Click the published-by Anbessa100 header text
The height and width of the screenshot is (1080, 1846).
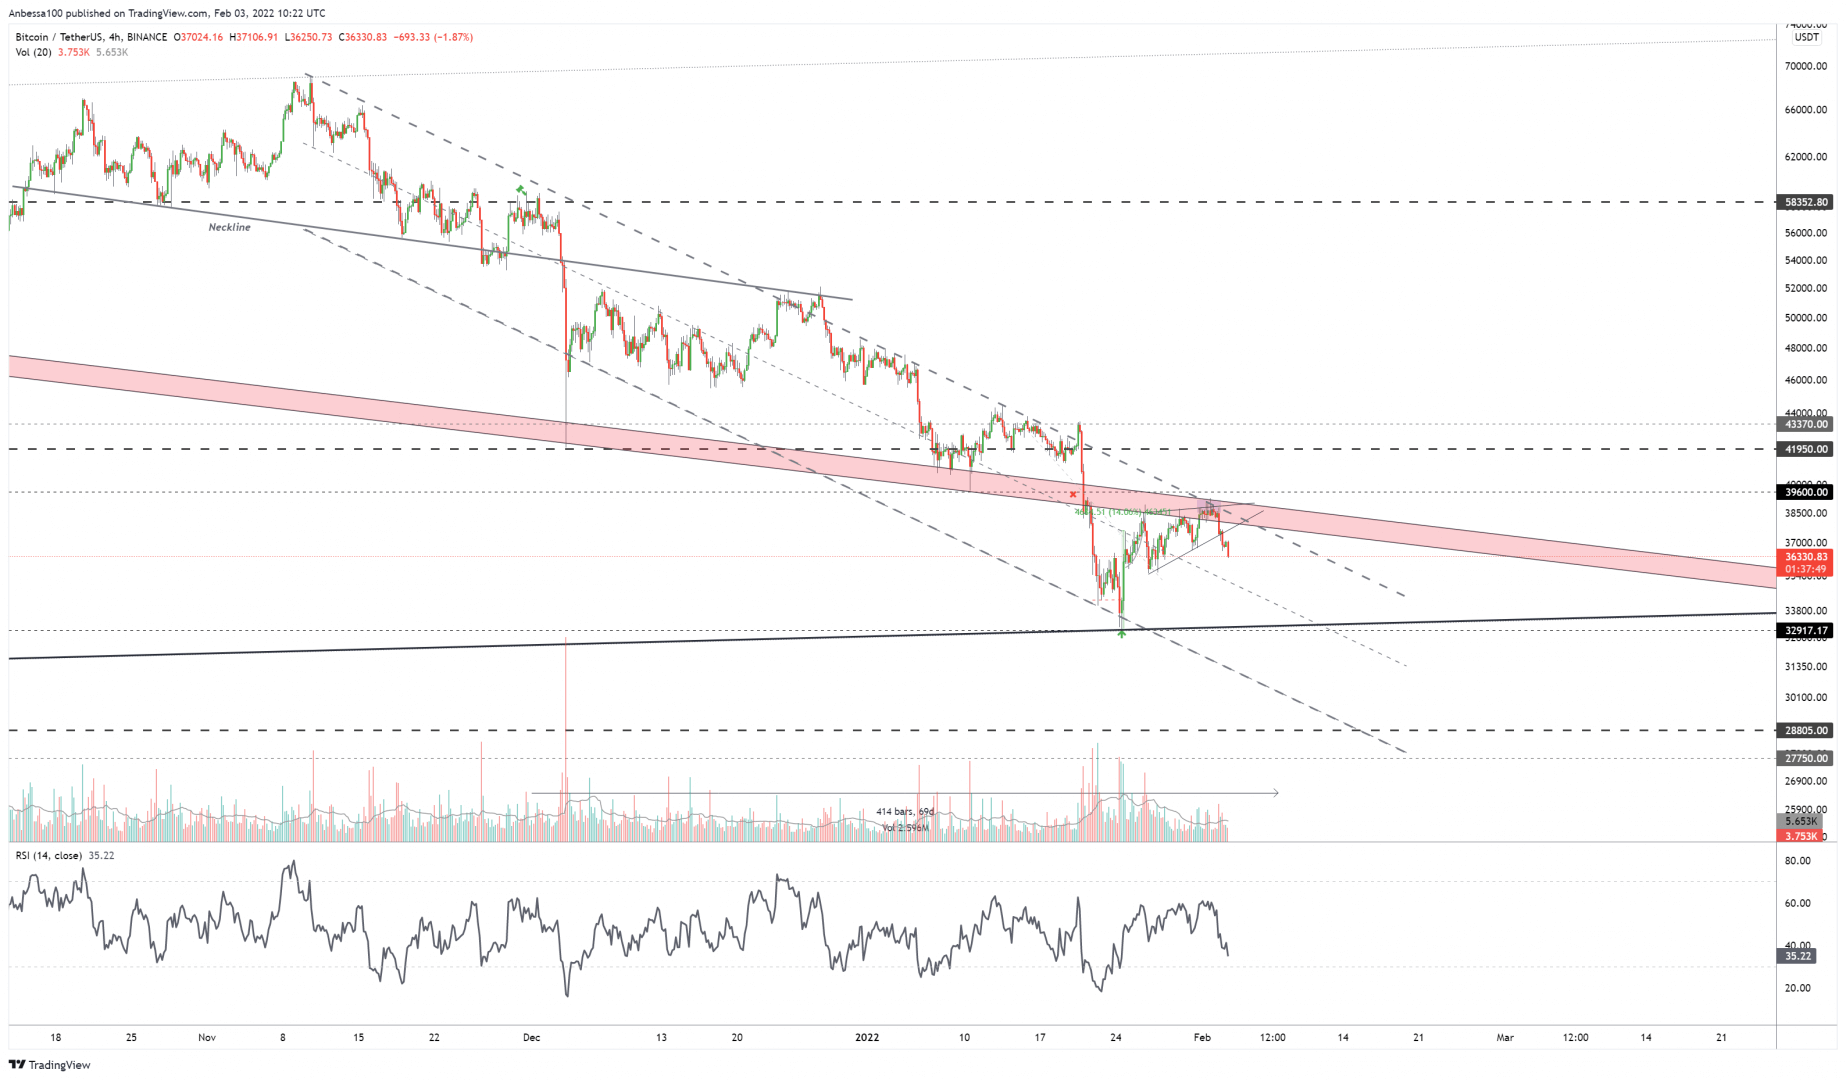pyautogui.click(x=167, y=13)
